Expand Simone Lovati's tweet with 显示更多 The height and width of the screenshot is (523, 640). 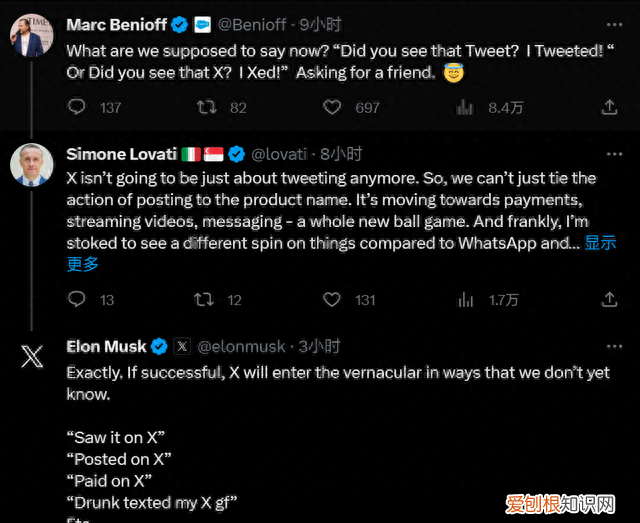click(x=599, y=242)
